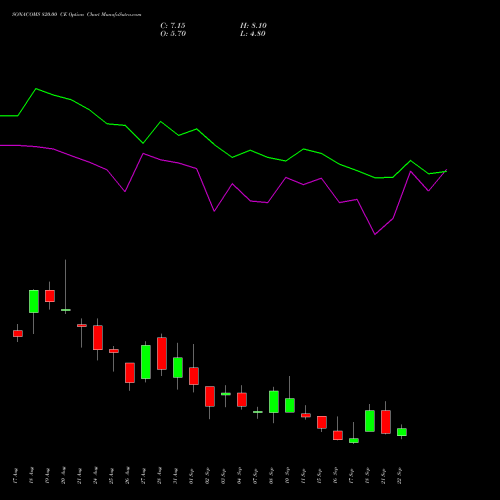Click the green candlestick above 27 Aug
This screenshot has width=500, height=500.
point(146,362)
